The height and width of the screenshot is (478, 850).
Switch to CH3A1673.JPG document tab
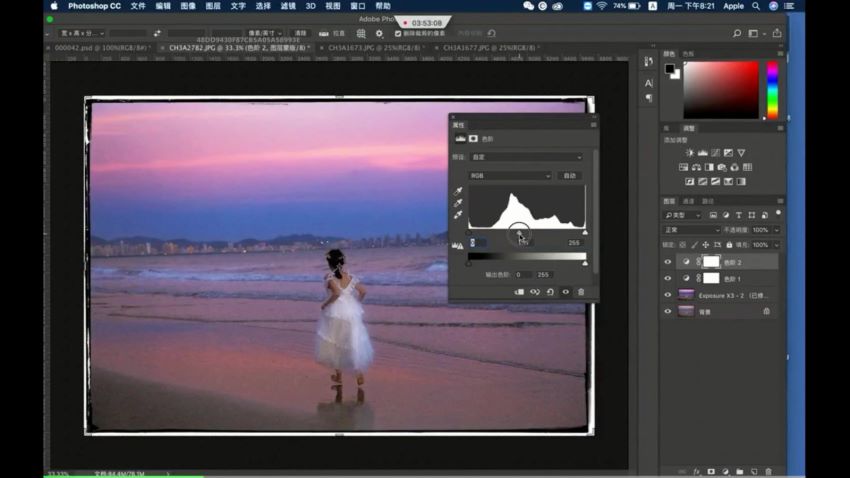click(x=374, y=48)
